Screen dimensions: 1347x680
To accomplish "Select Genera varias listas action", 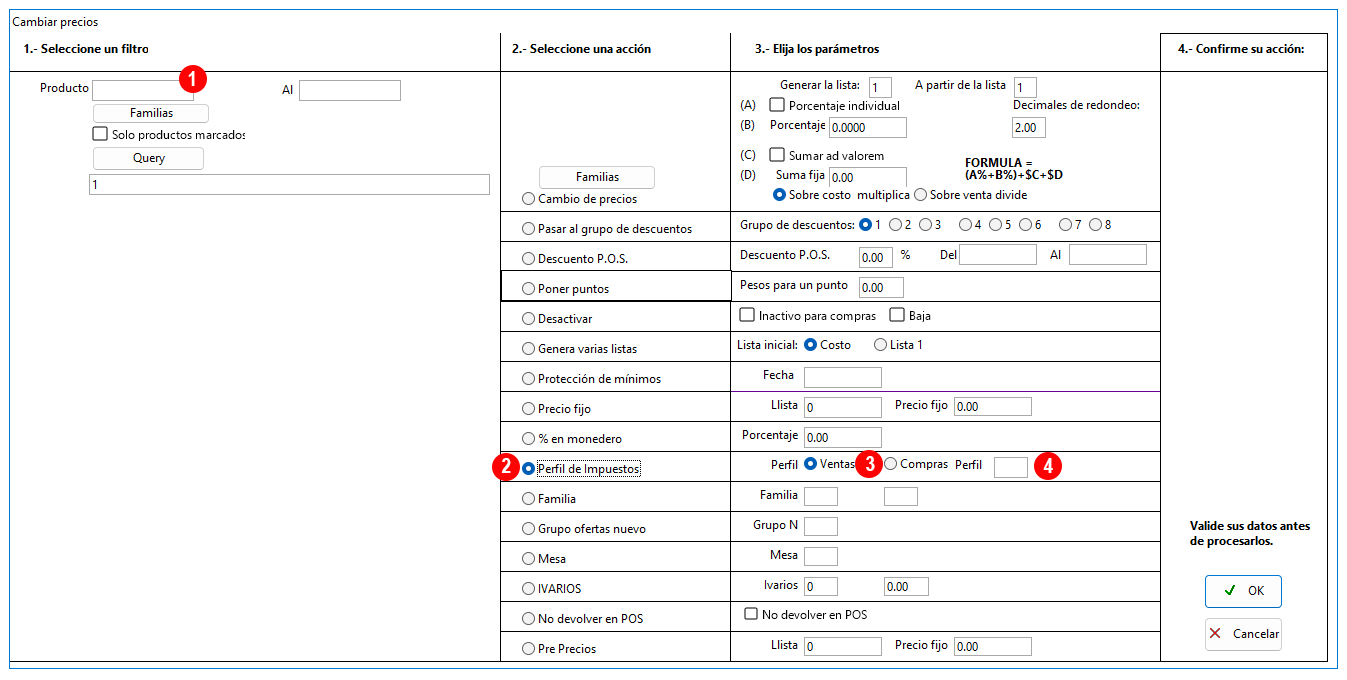I will [528, 349].
